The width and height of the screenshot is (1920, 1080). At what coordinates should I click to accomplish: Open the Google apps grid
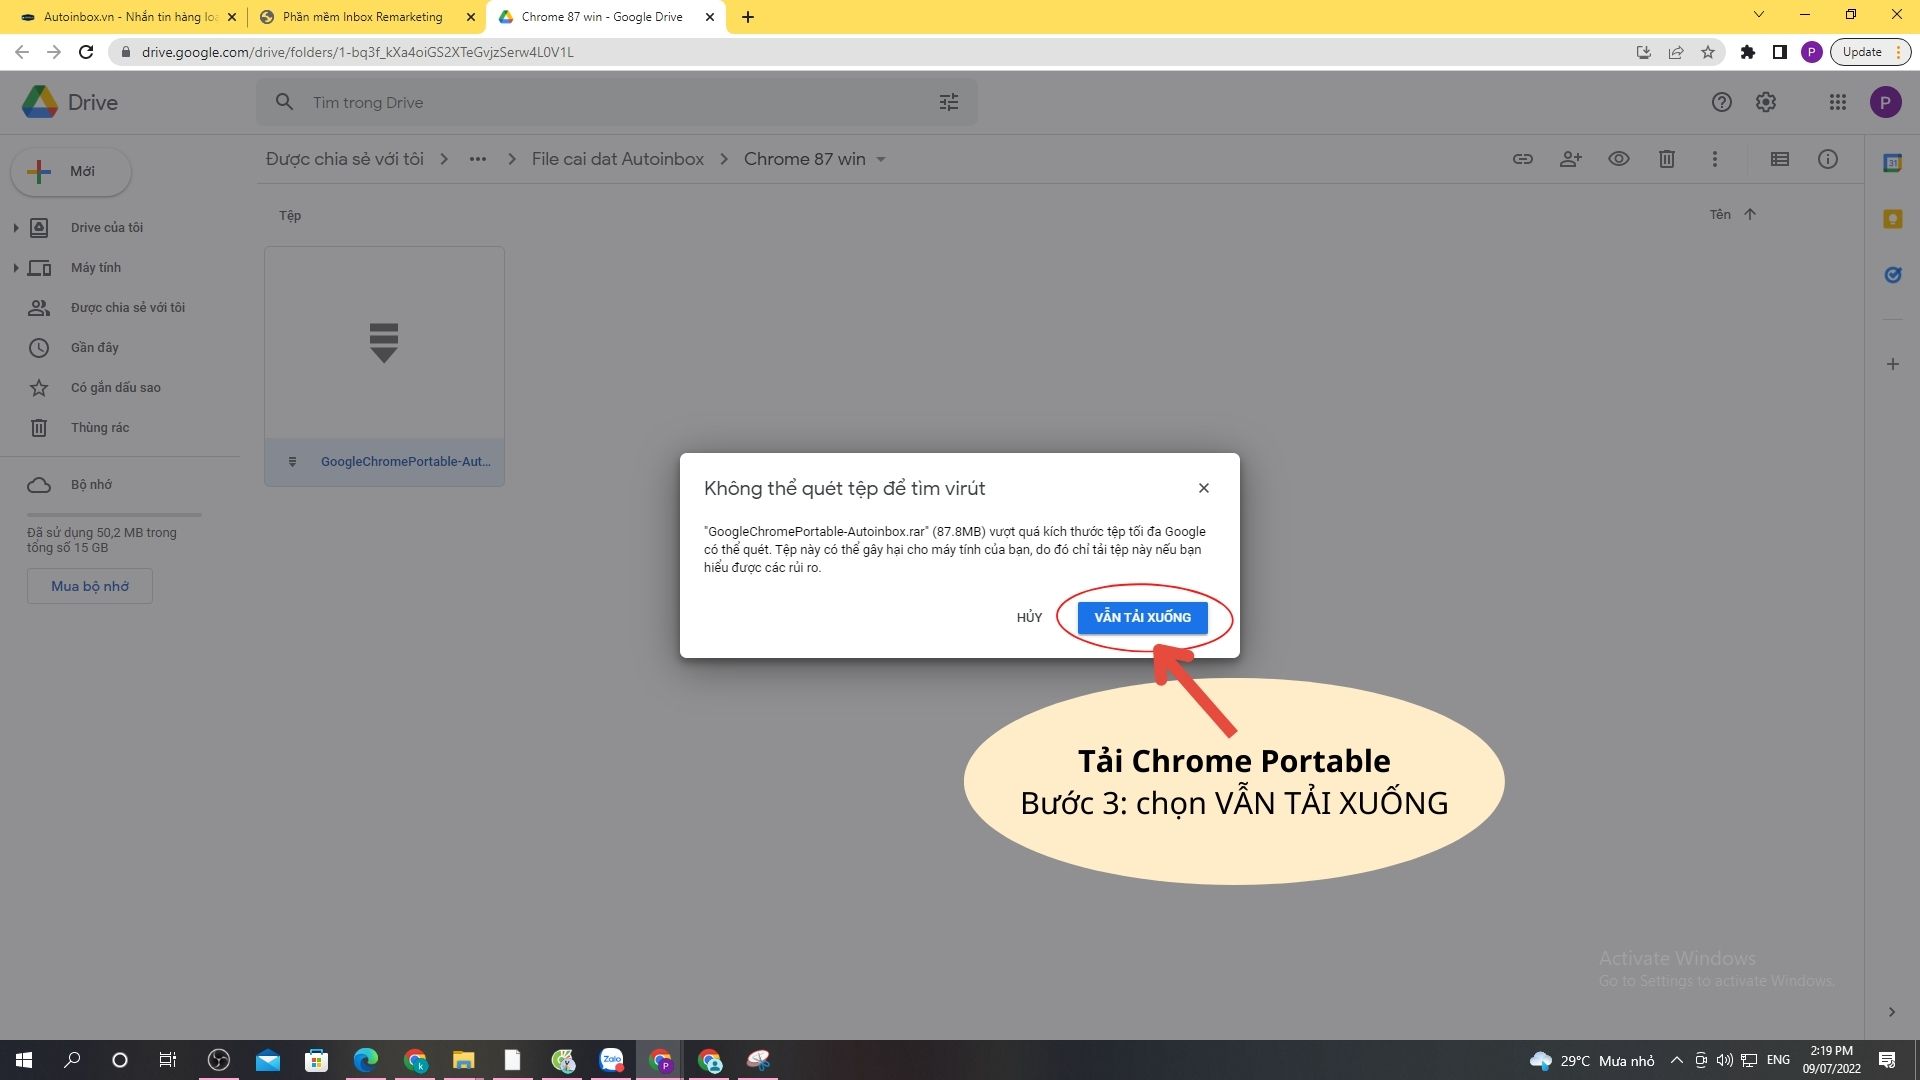click(x=1837, y=102)
